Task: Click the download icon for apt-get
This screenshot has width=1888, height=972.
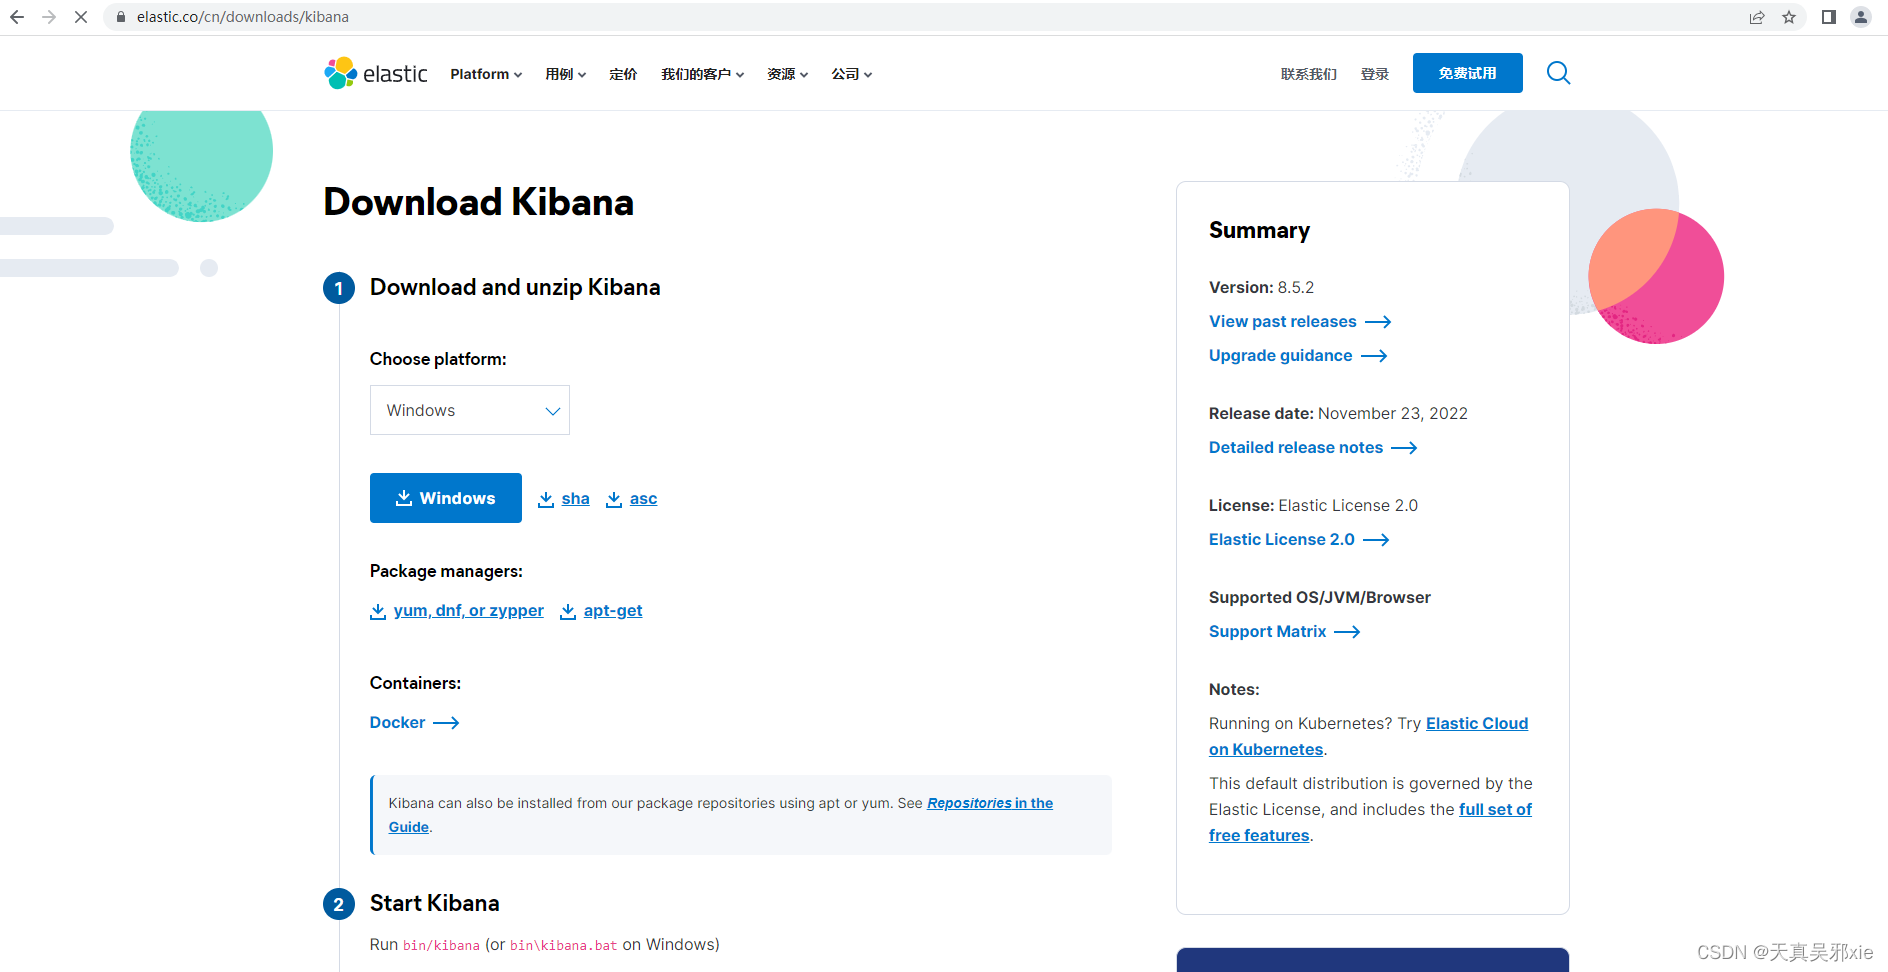Action: point(568,610)
